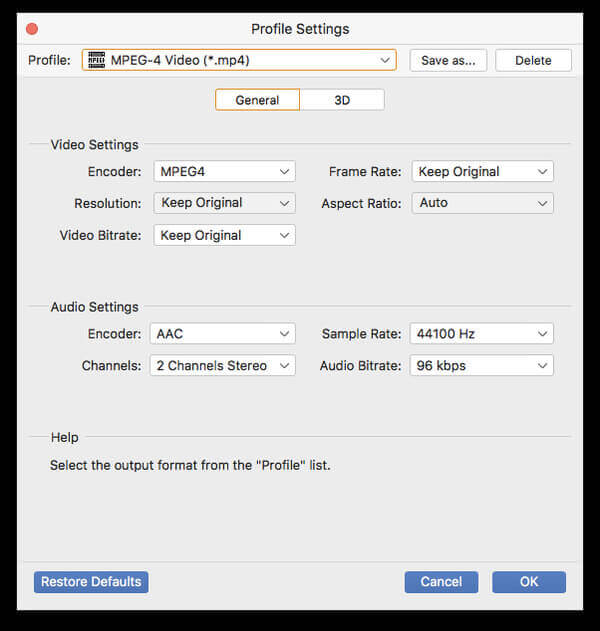
Task: Switch to the General tab
Action: (257, 100)
